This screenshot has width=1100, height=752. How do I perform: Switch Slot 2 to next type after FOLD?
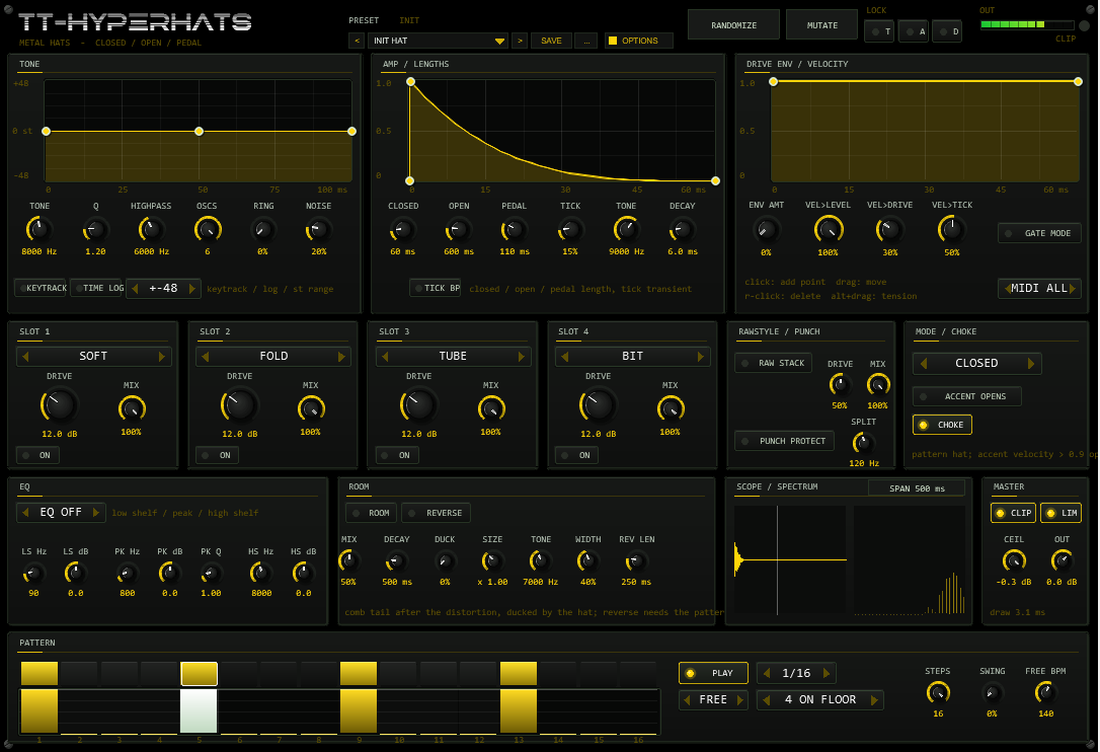[x=342, y=356]
